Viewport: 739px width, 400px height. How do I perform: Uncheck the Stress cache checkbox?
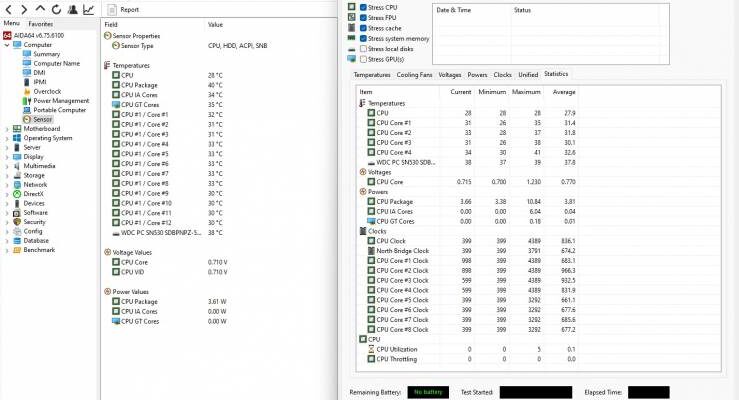[363, 28]
